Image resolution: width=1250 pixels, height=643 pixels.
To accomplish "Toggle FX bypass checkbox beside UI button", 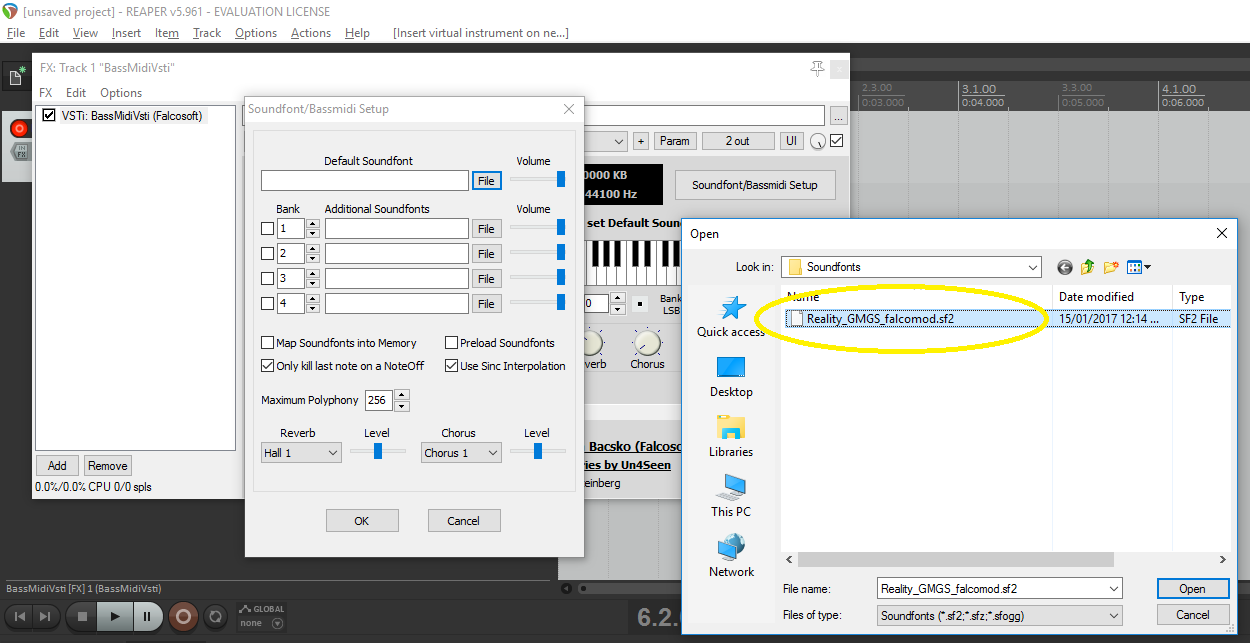I will point(837,141).
